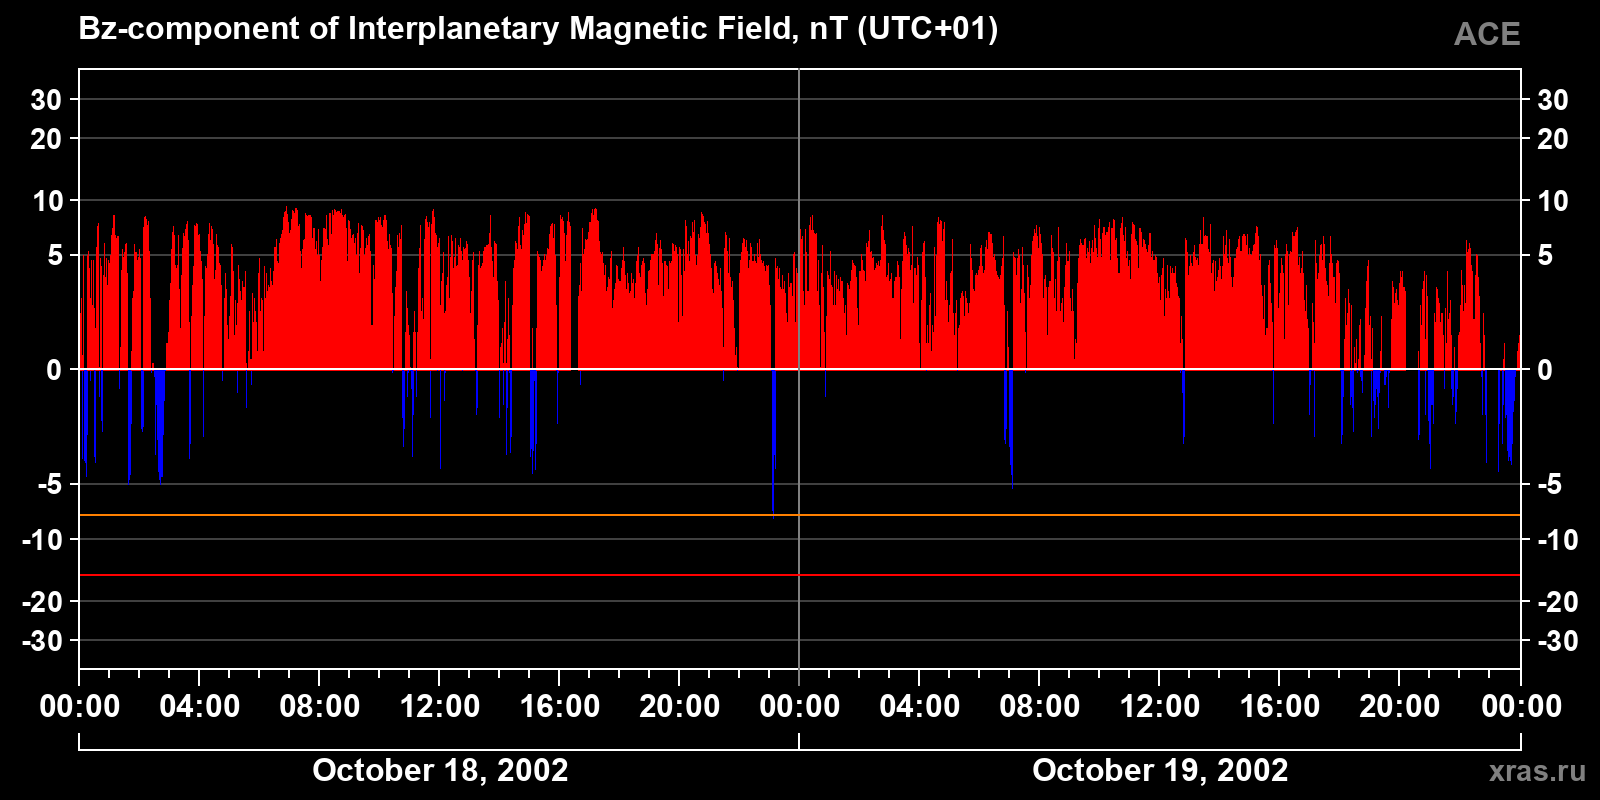Image resolution: width=1600 pixels, height=800 pixels.
Task: Click the "5" label on the left axis
Action: (55, 256)
